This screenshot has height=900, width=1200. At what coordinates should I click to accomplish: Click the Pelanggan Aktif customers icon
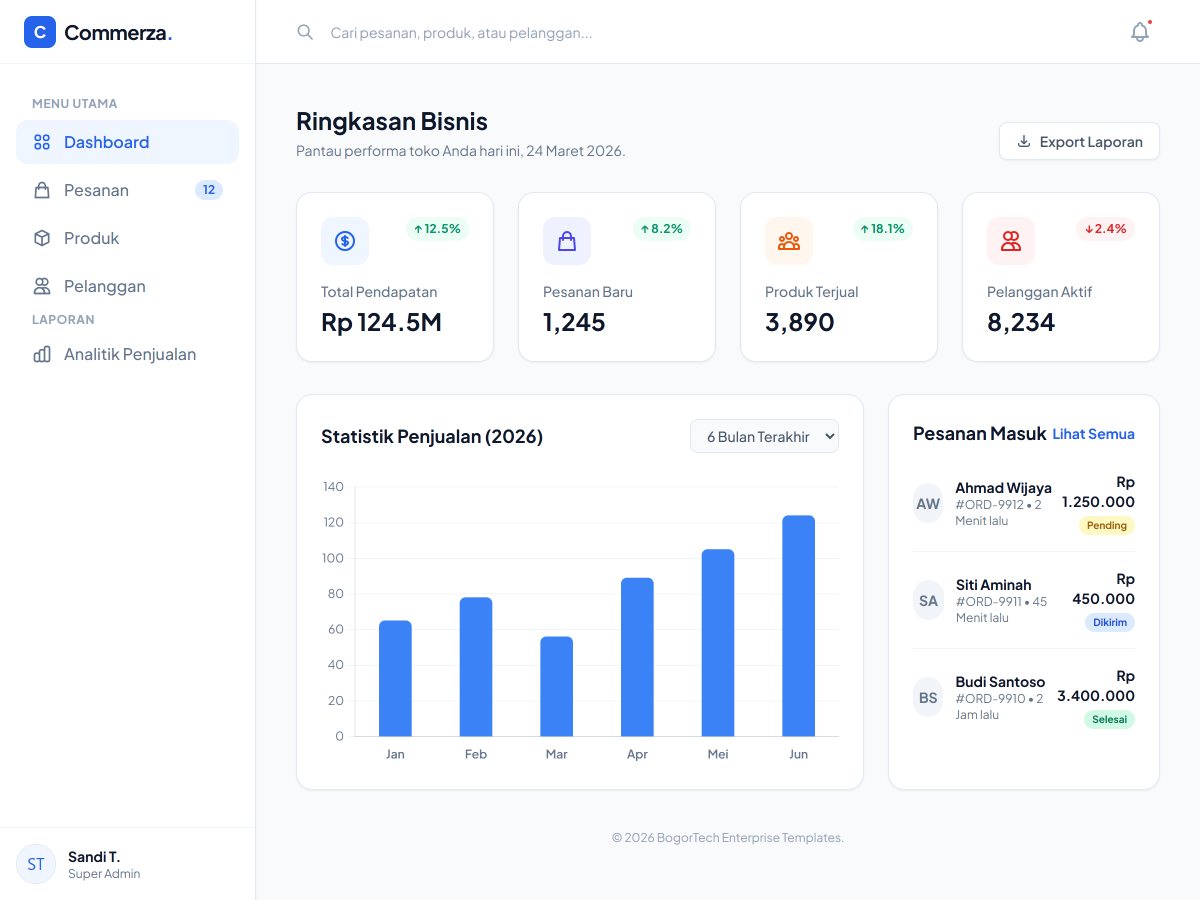coord(1010,241)
